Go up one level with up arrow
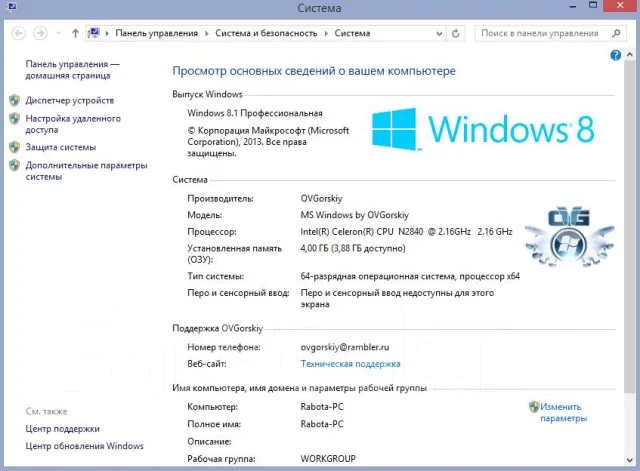This screenshot has height=471, width=640. point(75,33)
